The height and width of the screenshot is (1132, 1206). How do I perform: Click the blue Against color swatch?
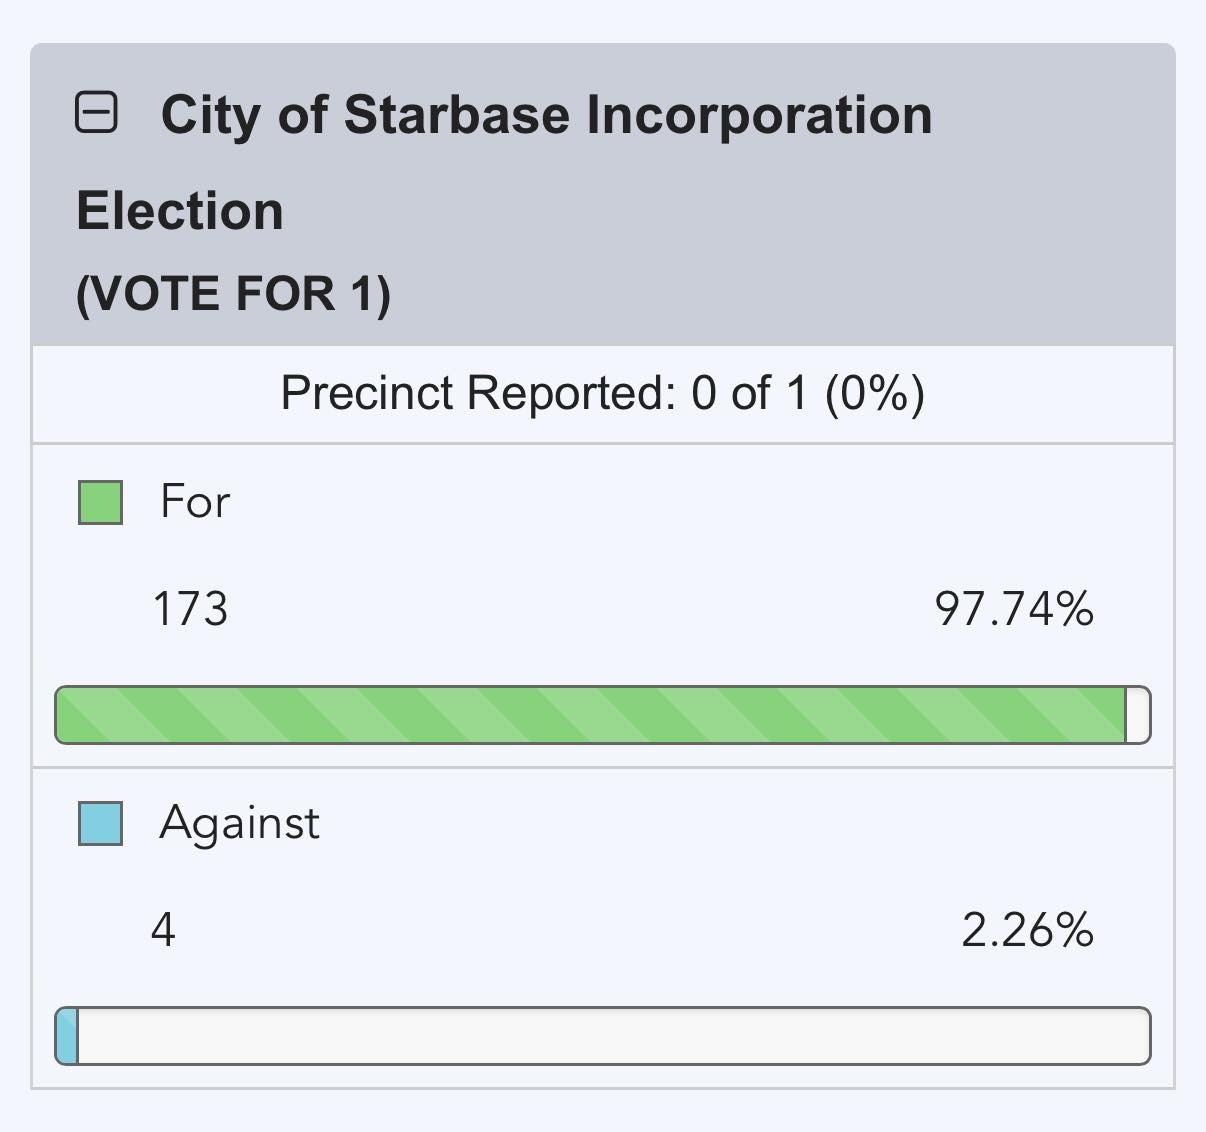(x=100, y=823)
